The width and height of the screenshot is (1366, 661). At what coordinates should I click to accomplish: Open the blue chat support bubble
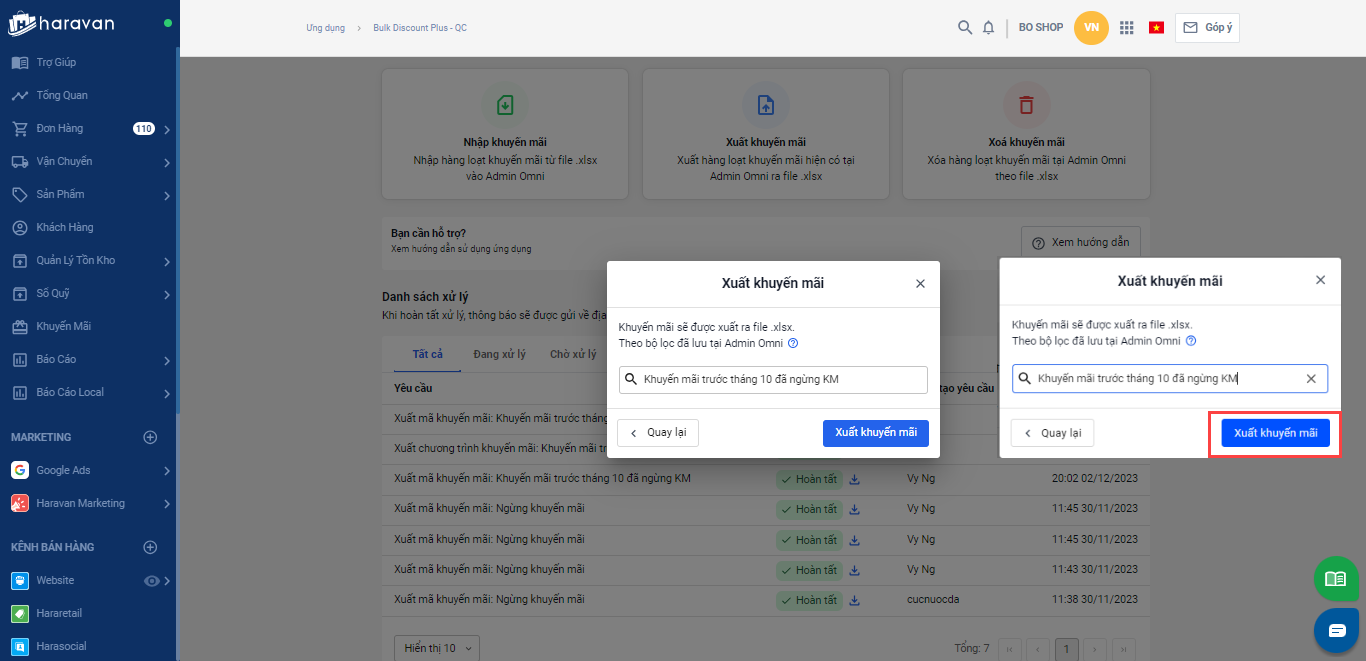pos(1336,630)
